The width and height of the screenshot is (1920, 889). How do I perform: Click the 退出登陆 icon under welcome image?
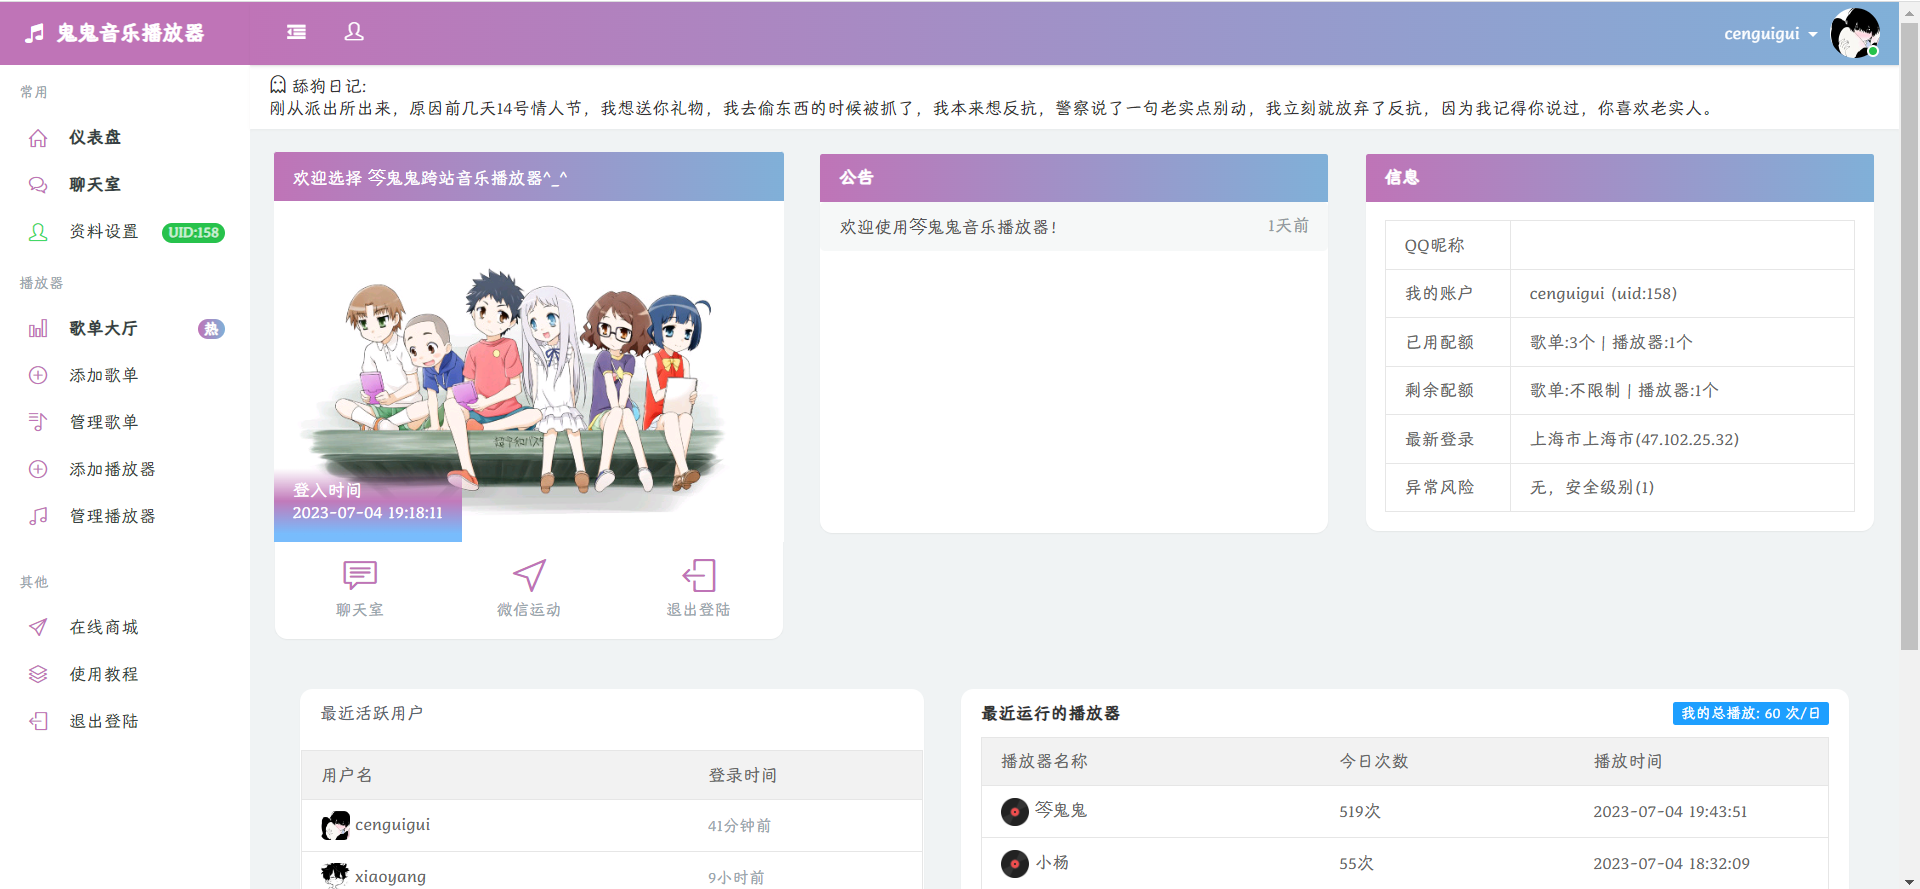tap(698, 576)
